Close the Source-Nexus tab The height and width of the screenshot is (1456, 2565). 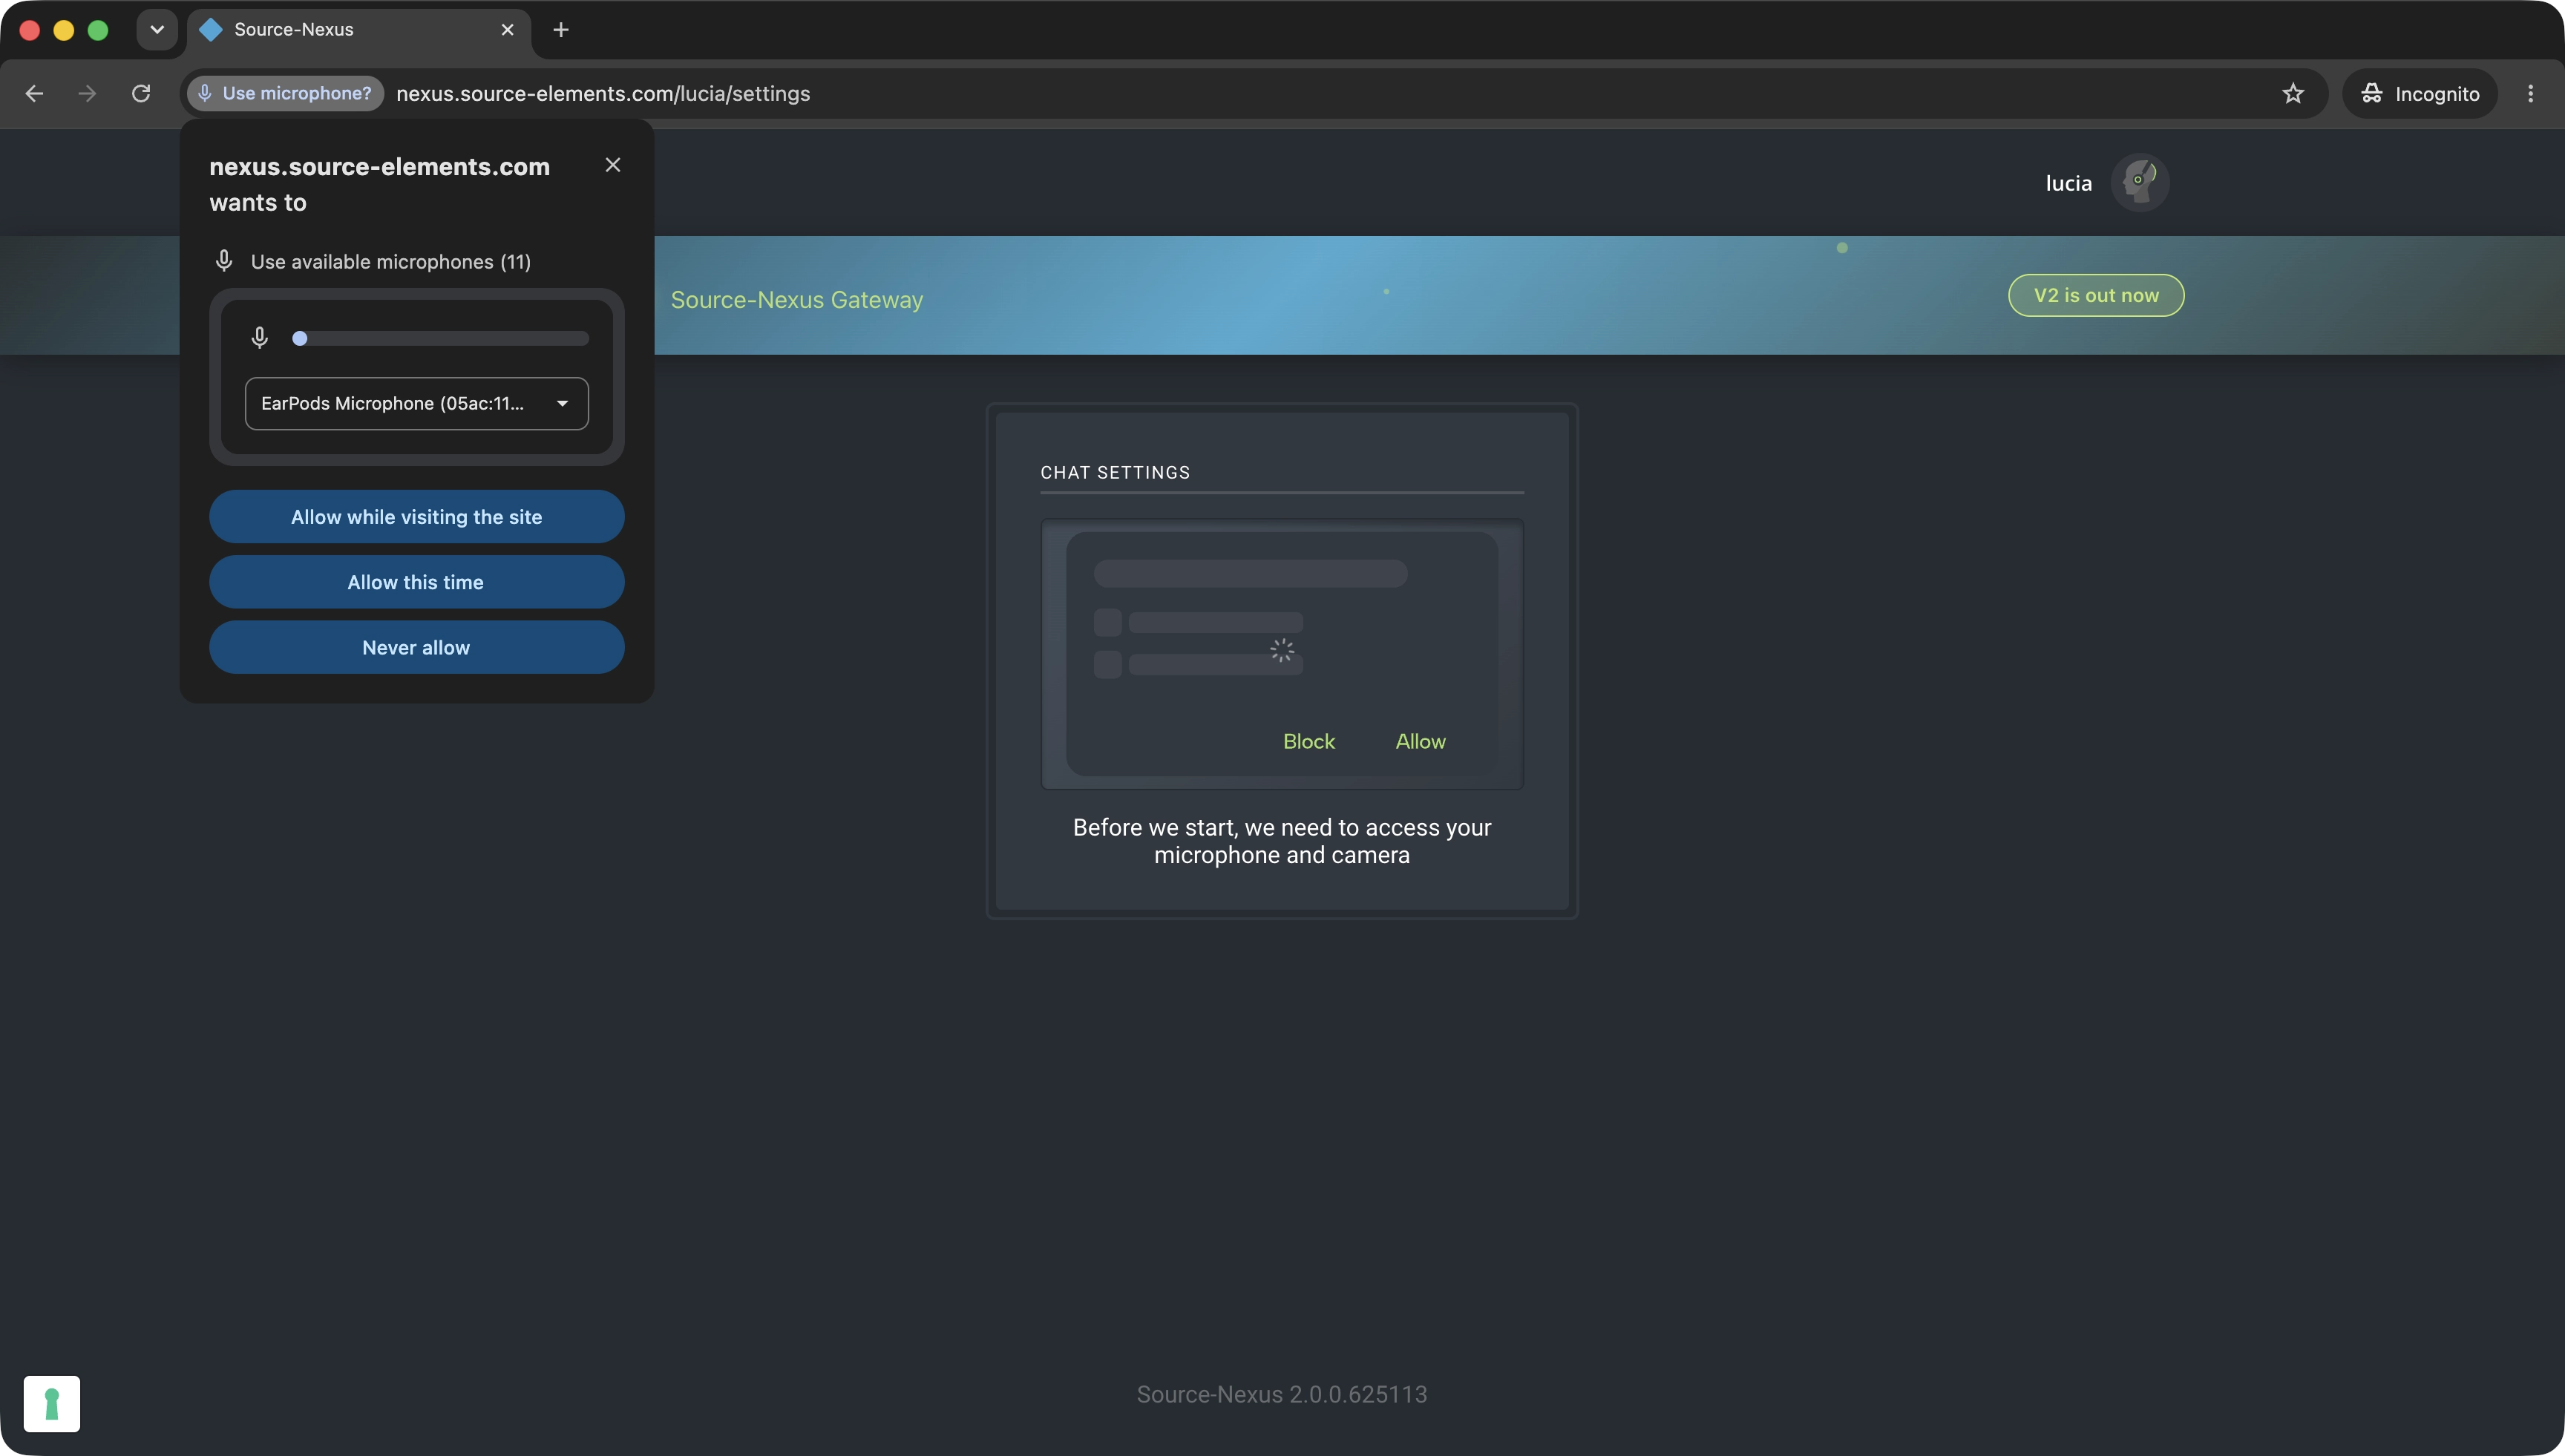(507, 30)
